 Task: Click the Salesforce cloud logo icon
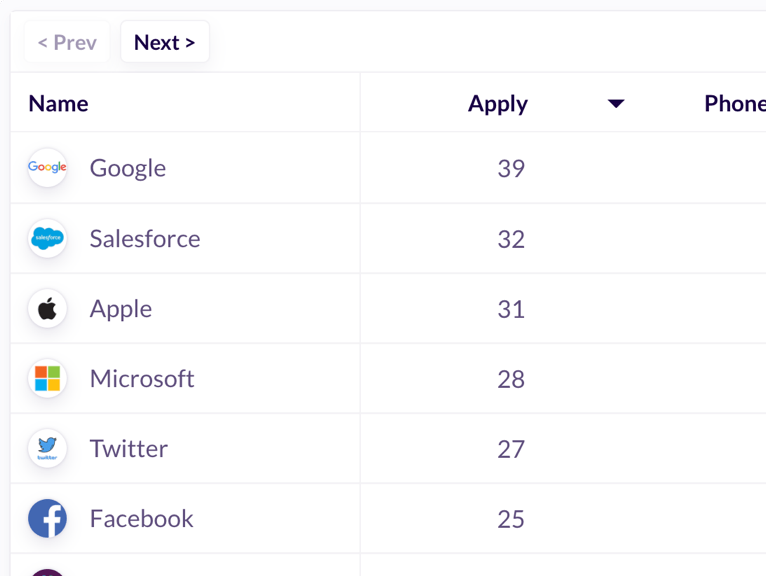coord(47,238)
